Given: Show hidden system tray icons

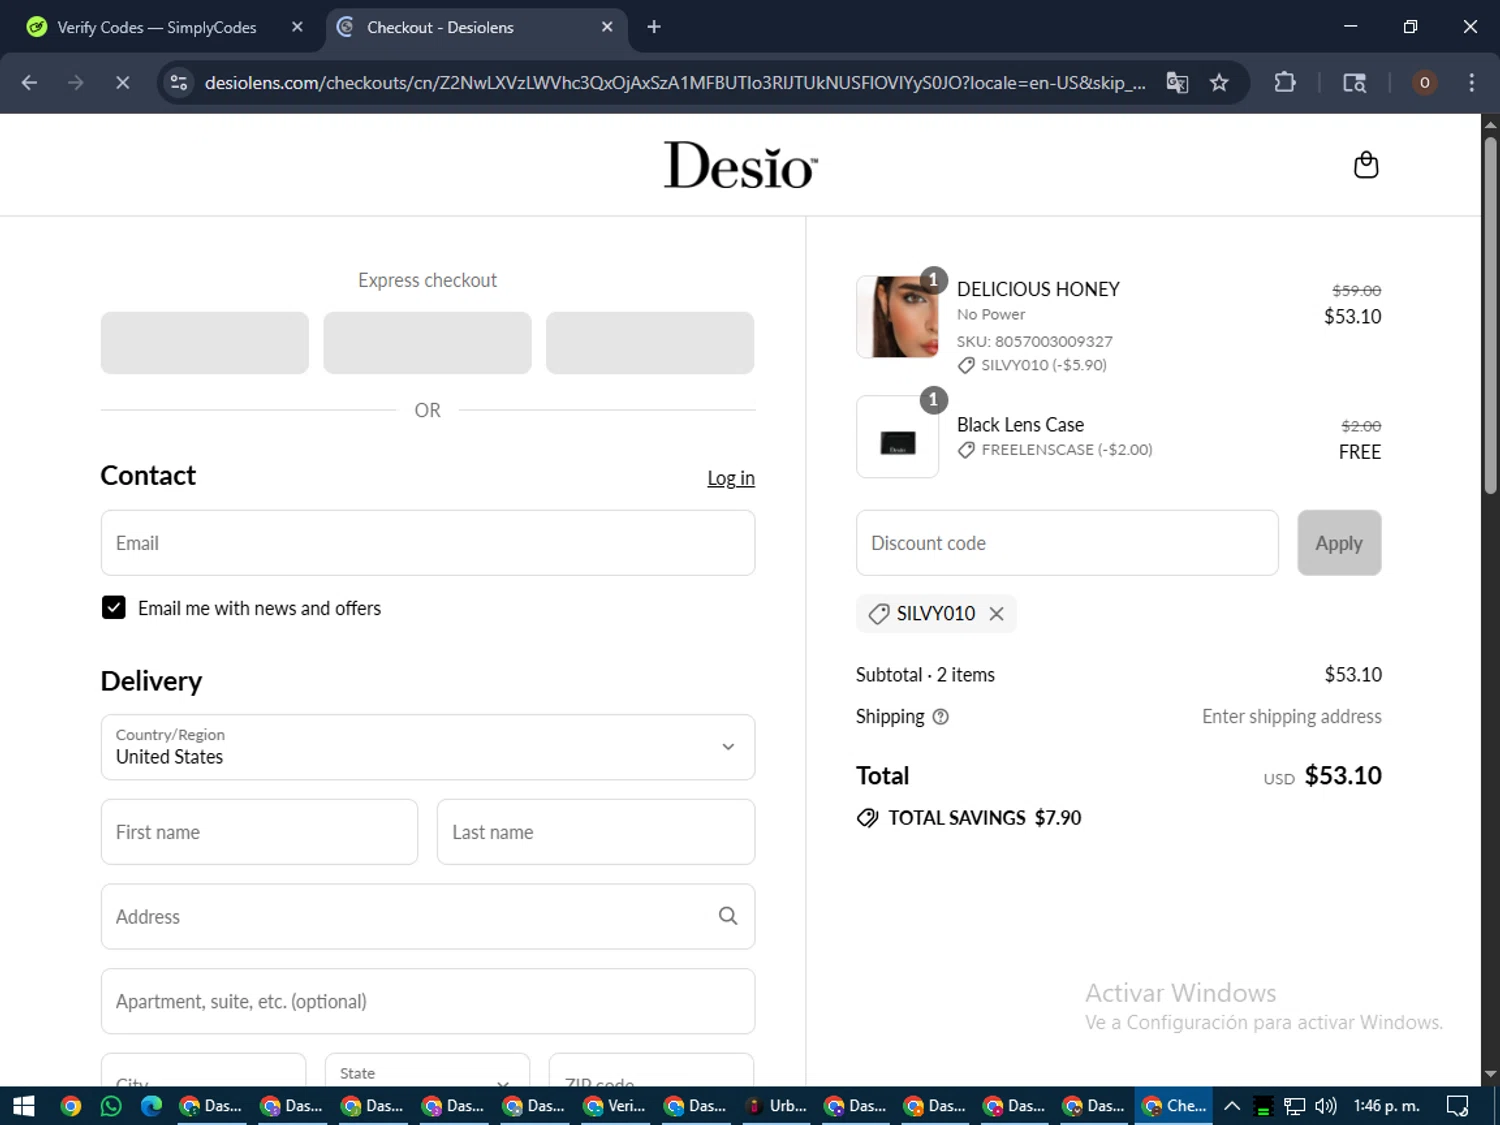Looking at the screenshot, I should (1232, 1106).
